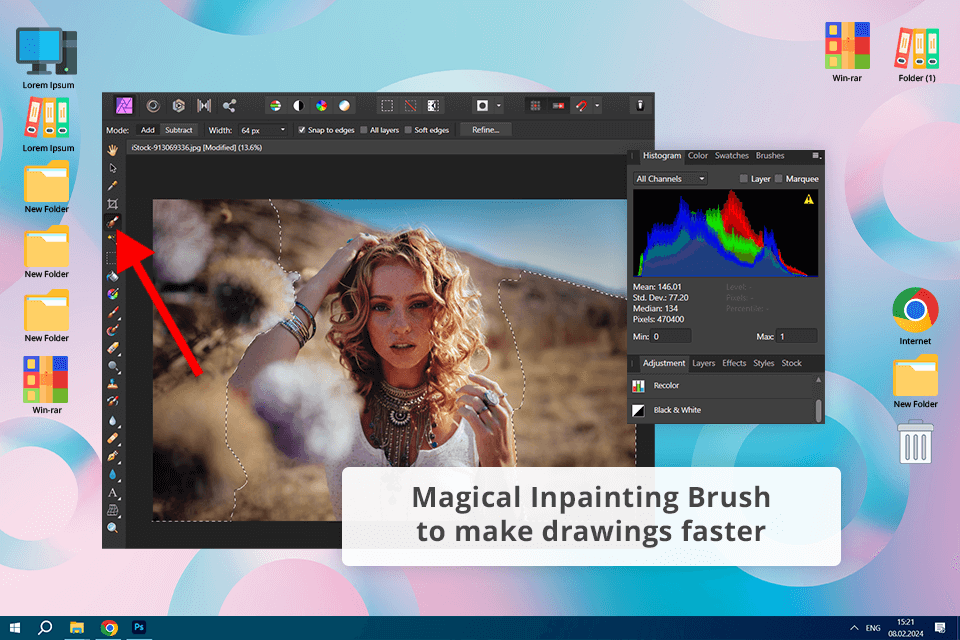Open the Snapping options dropdown arrow
Viewport: 960px width, 640px height.
click(x=597, y=106)
